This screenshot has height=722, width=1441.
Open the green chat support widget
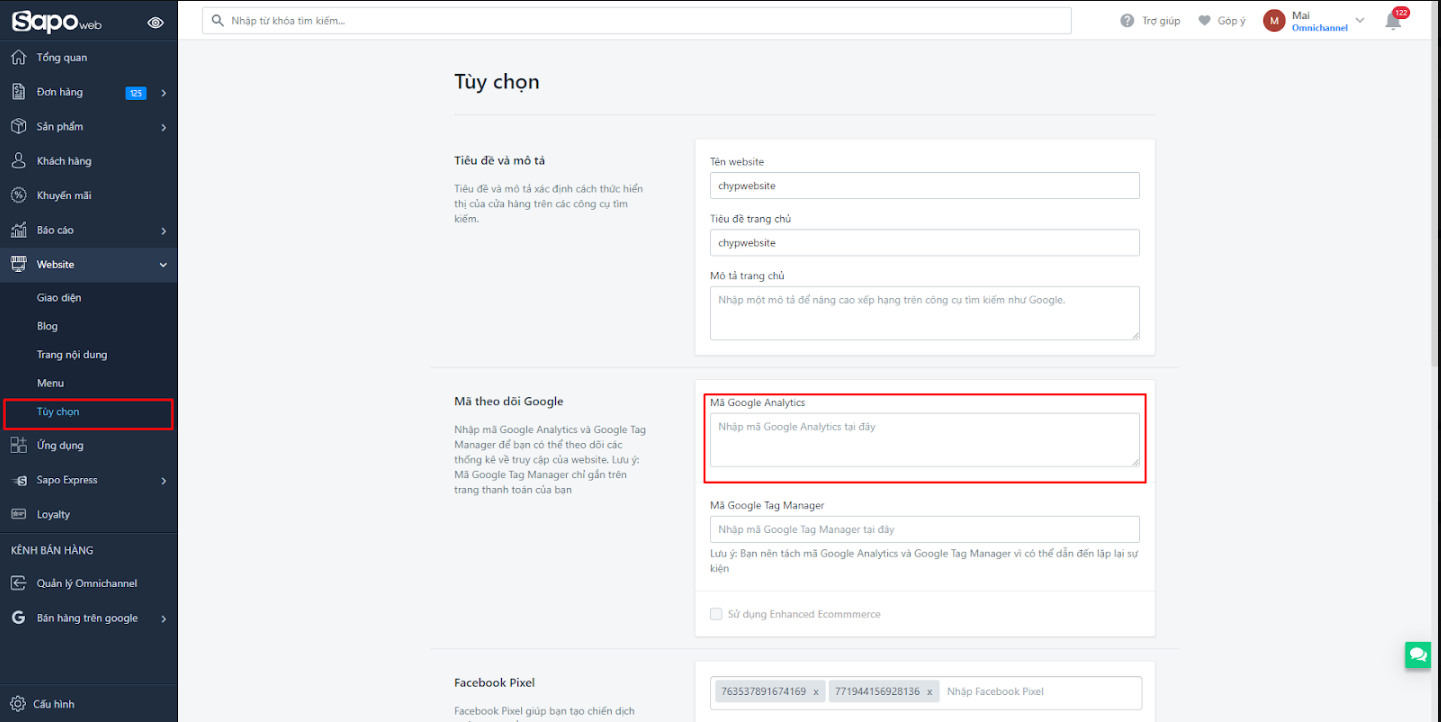(1418, 655)
